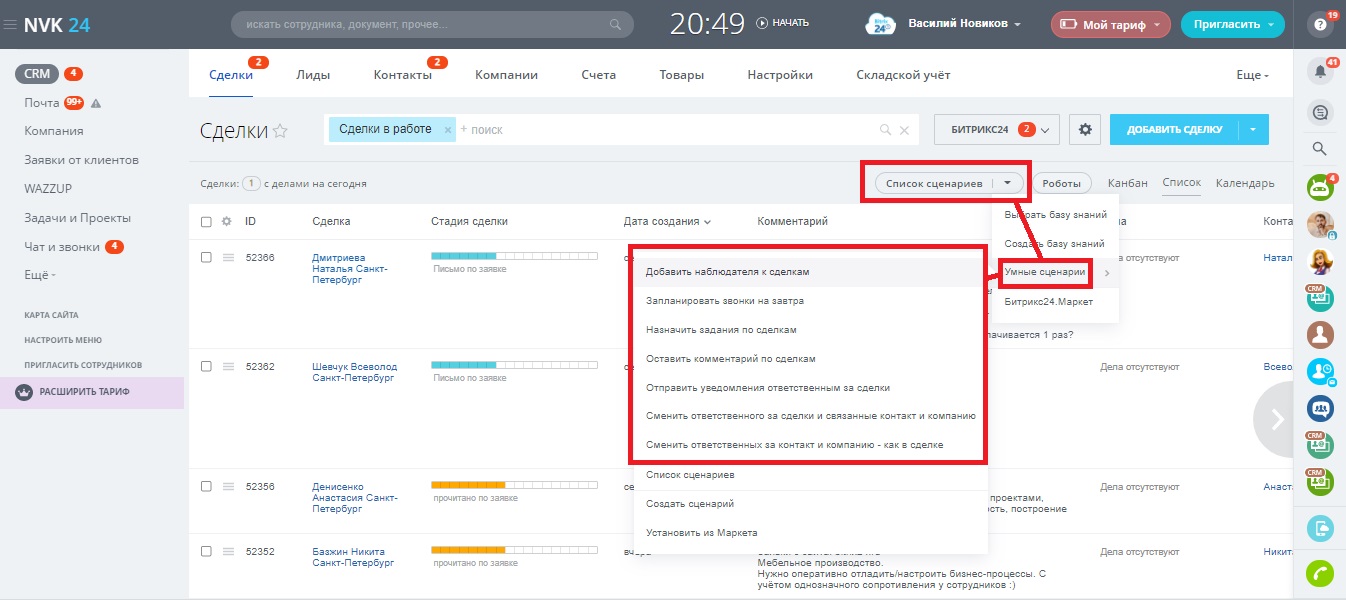The width and height of the screenshot is (1346, 600).
Task: Expand the Еще menu in top tabs
Action: 1252,75
